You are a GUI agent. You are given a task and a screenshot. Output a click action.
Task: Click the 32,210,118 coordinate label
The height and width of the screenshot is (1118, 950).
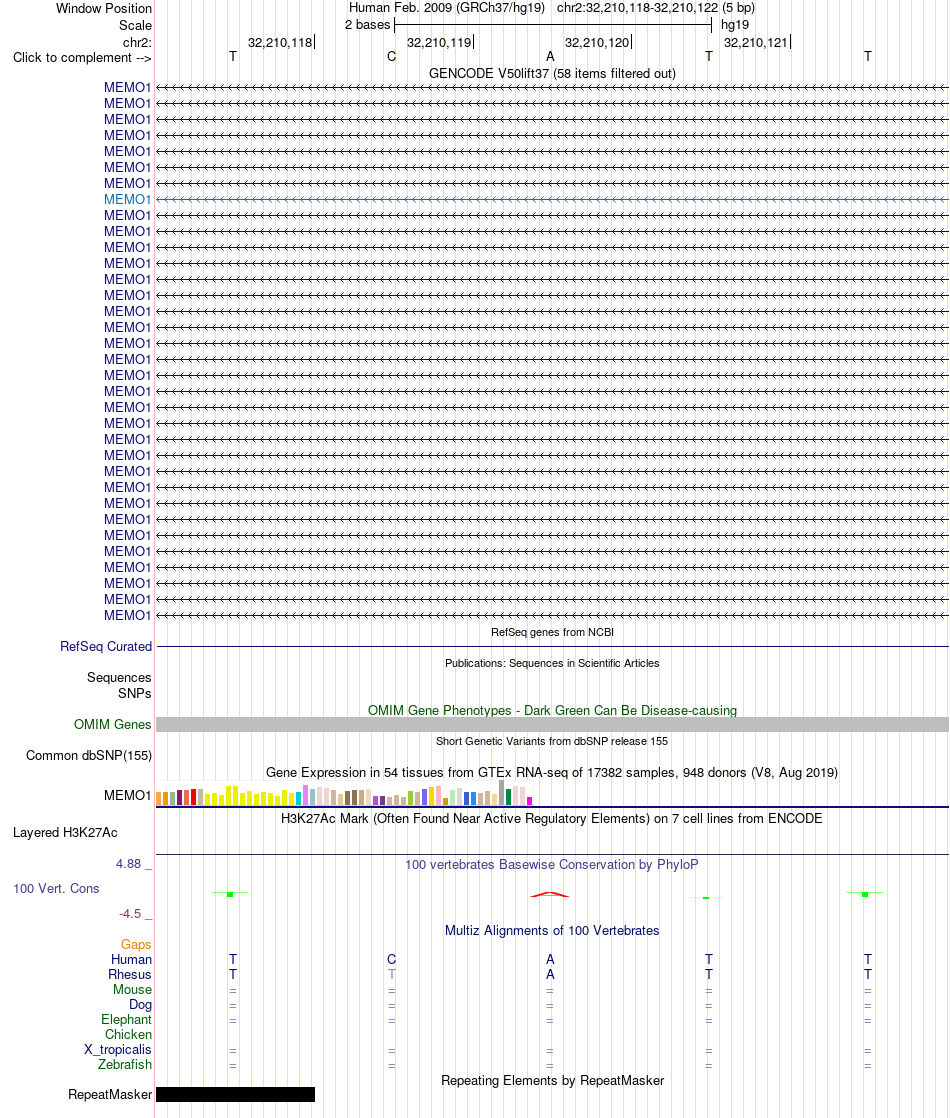[x=280, y=43]
